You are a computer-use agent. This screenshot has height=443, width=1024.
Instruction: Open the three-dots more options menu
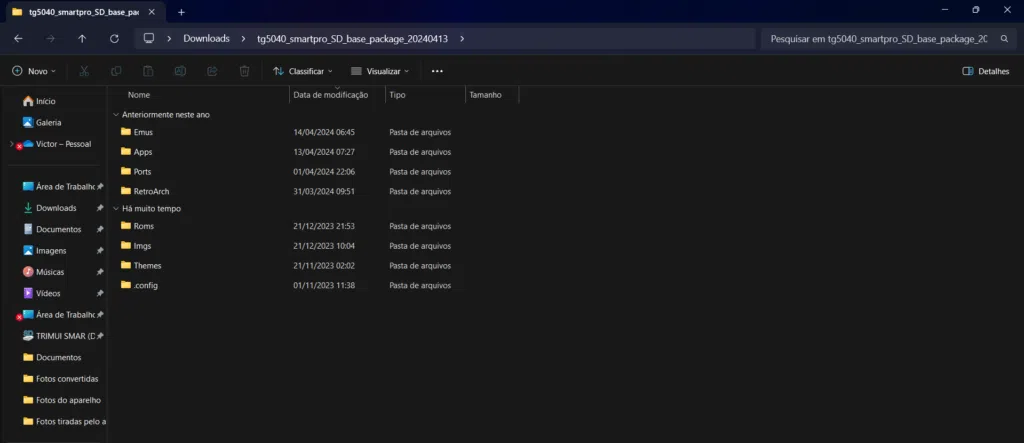[437, 72]
